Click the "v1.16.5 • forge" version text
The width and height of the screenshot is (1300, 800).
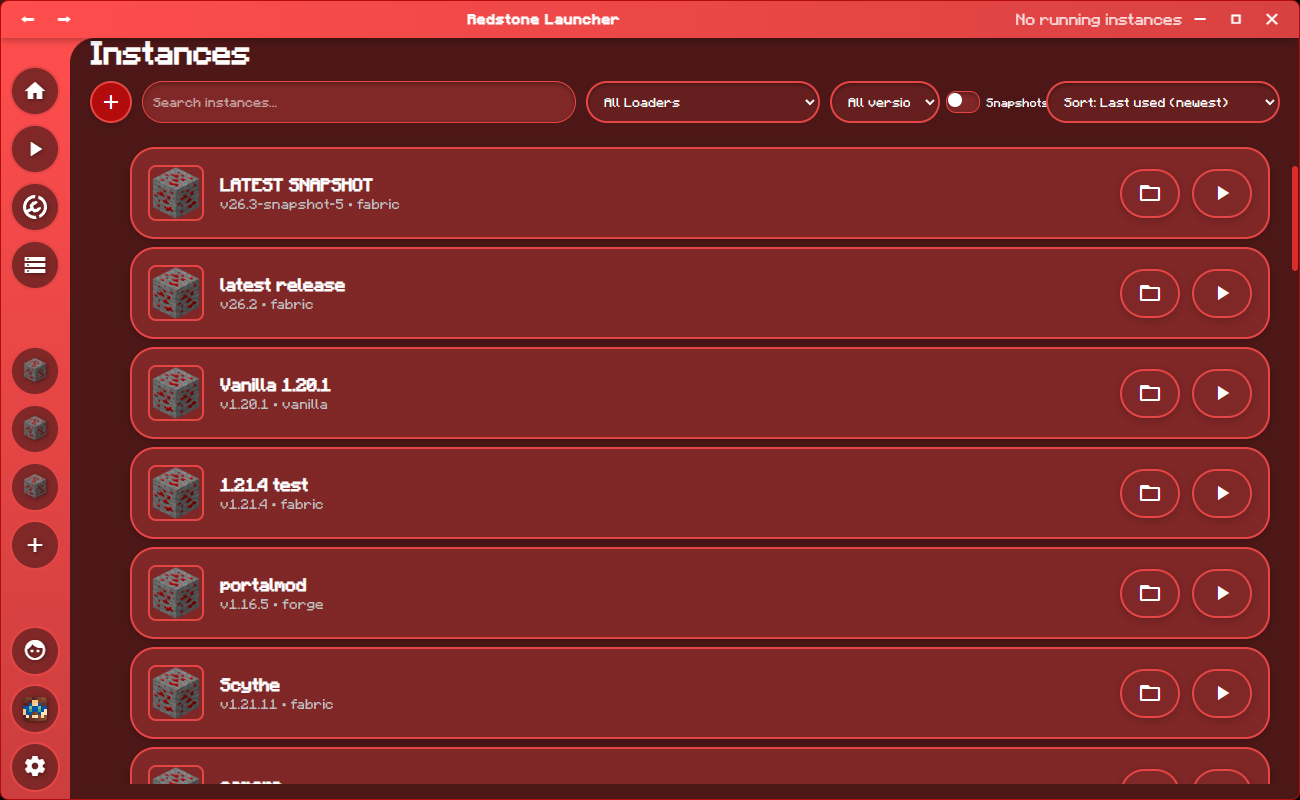[x=272, y=604]
